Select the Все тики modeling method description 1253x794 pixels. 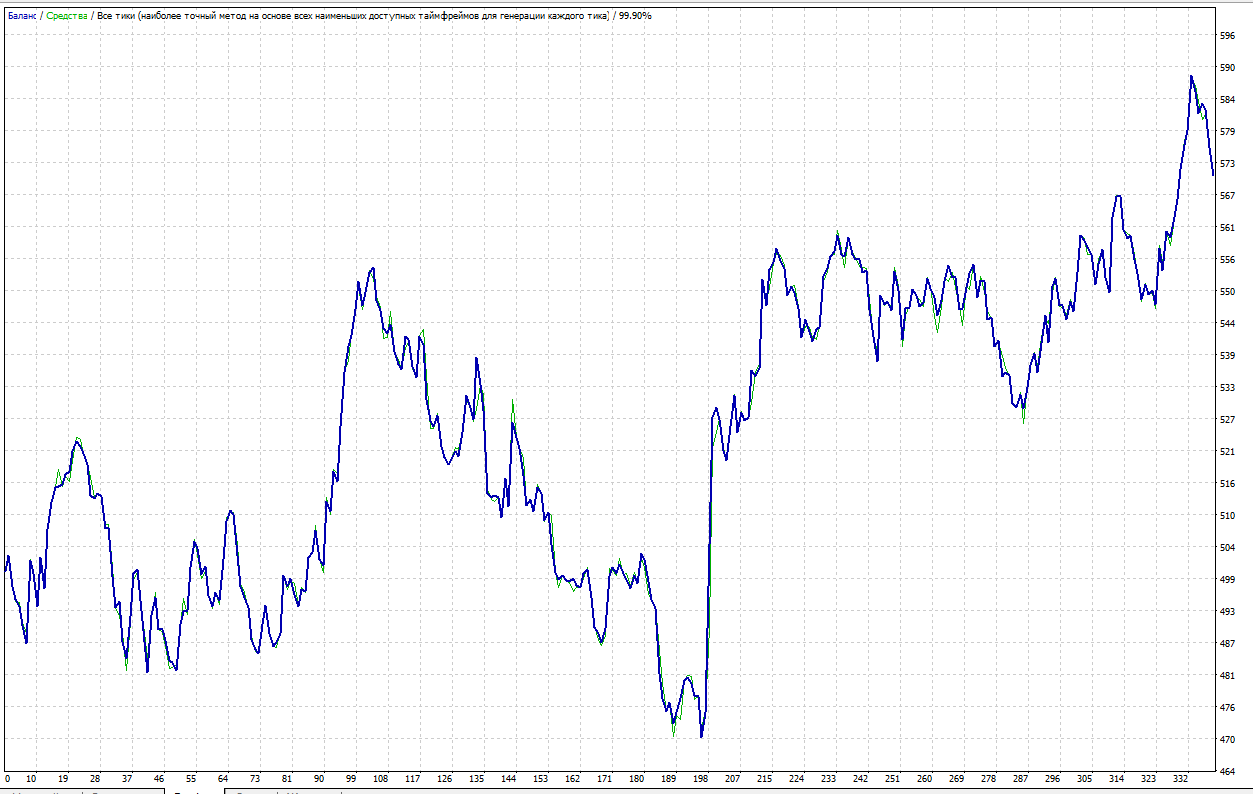tap(353, 16)
